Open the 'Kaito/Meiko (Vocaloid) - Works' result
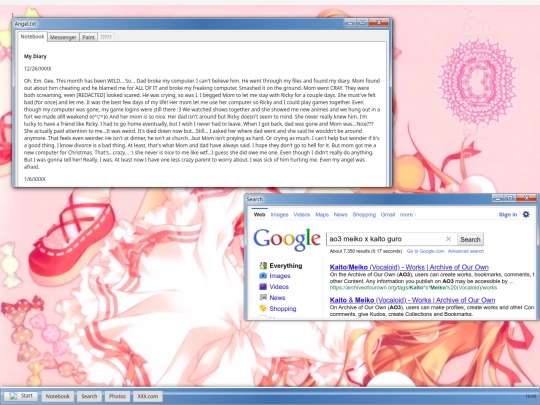This screenshot has width=540, height=405. (409, 267)
